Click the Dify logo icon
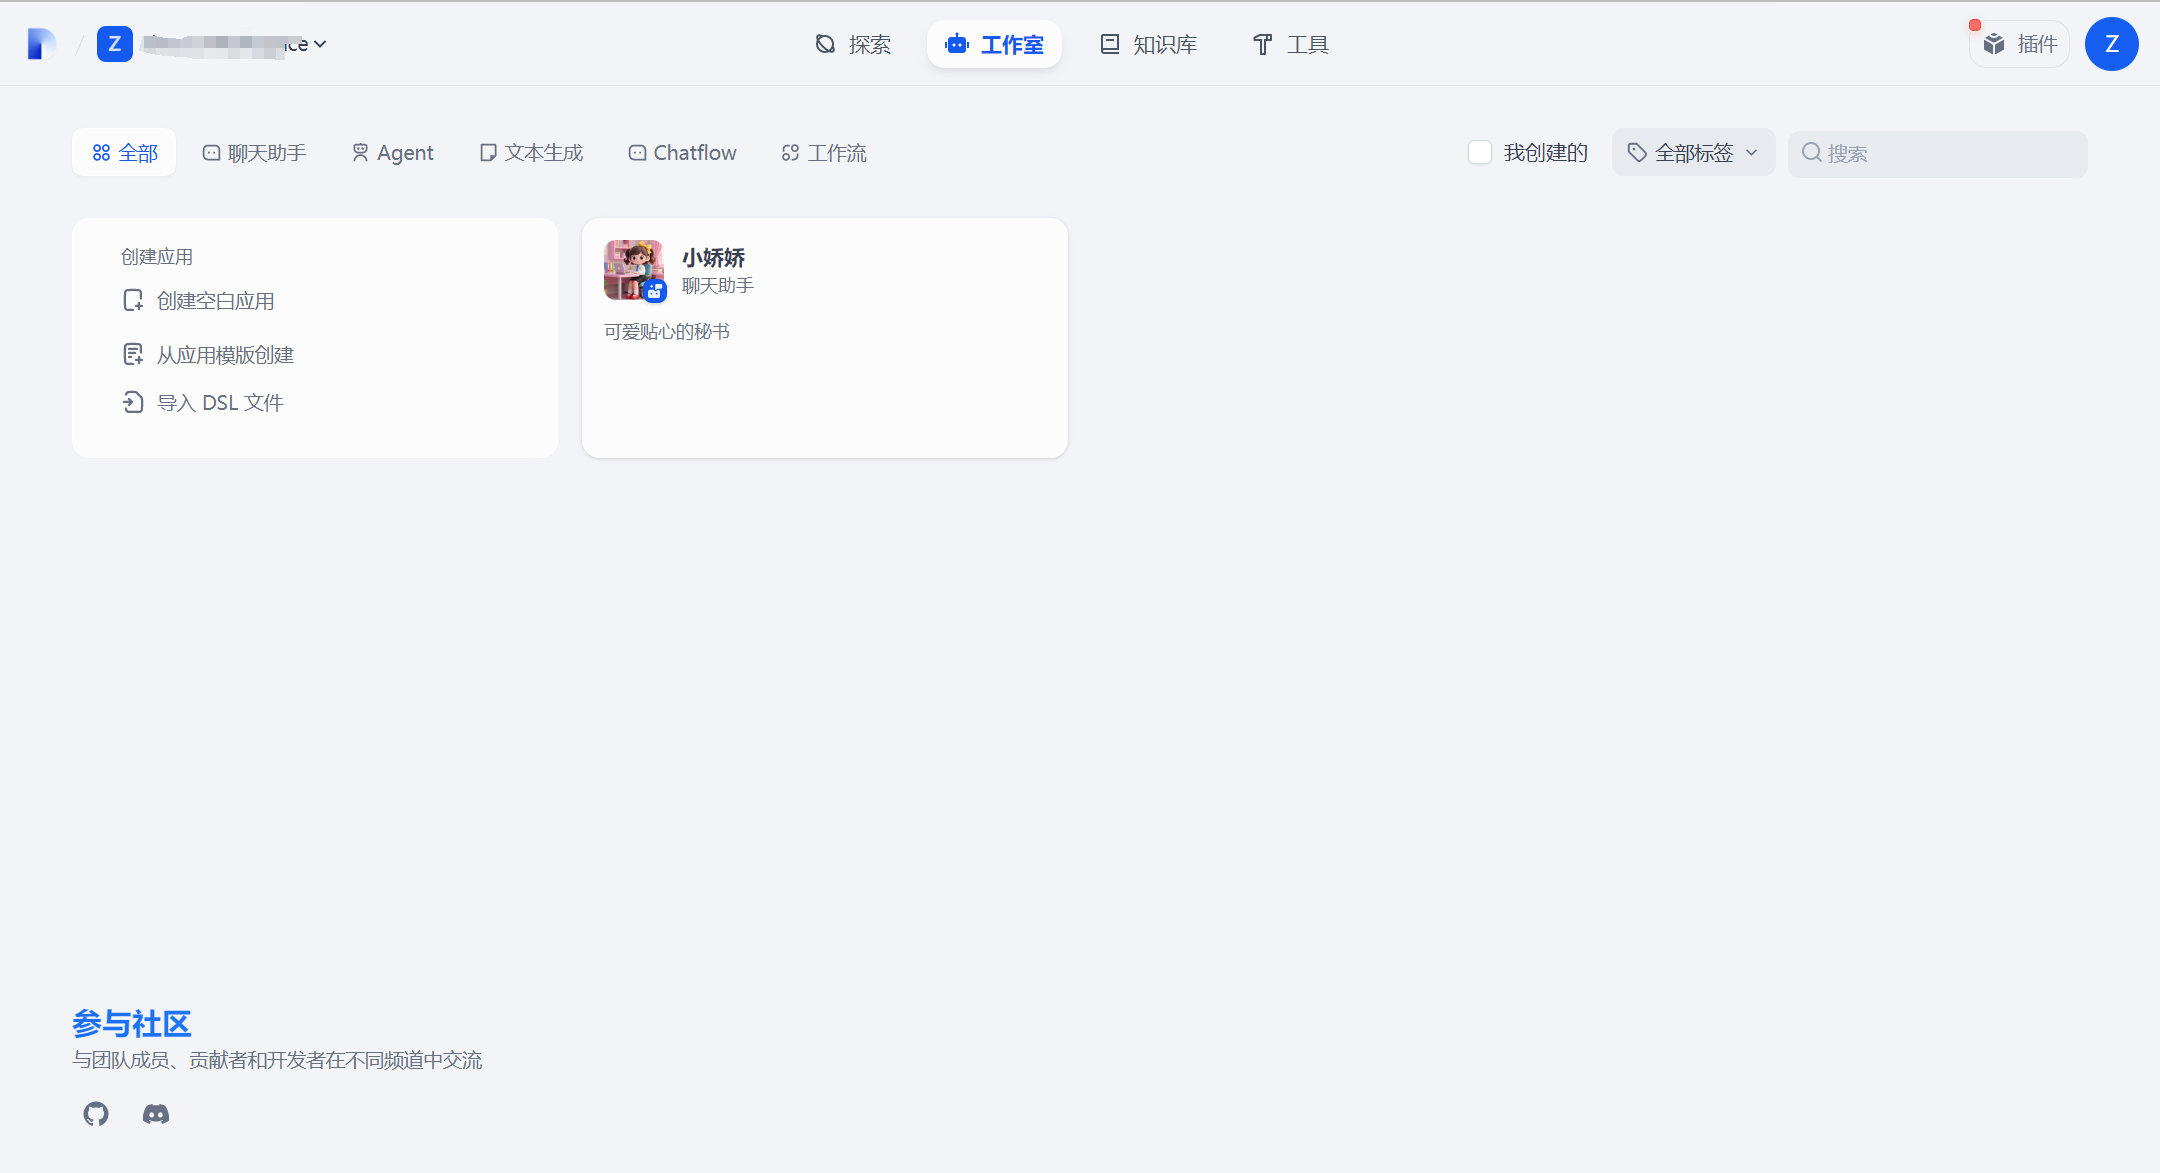 point(40,44)
